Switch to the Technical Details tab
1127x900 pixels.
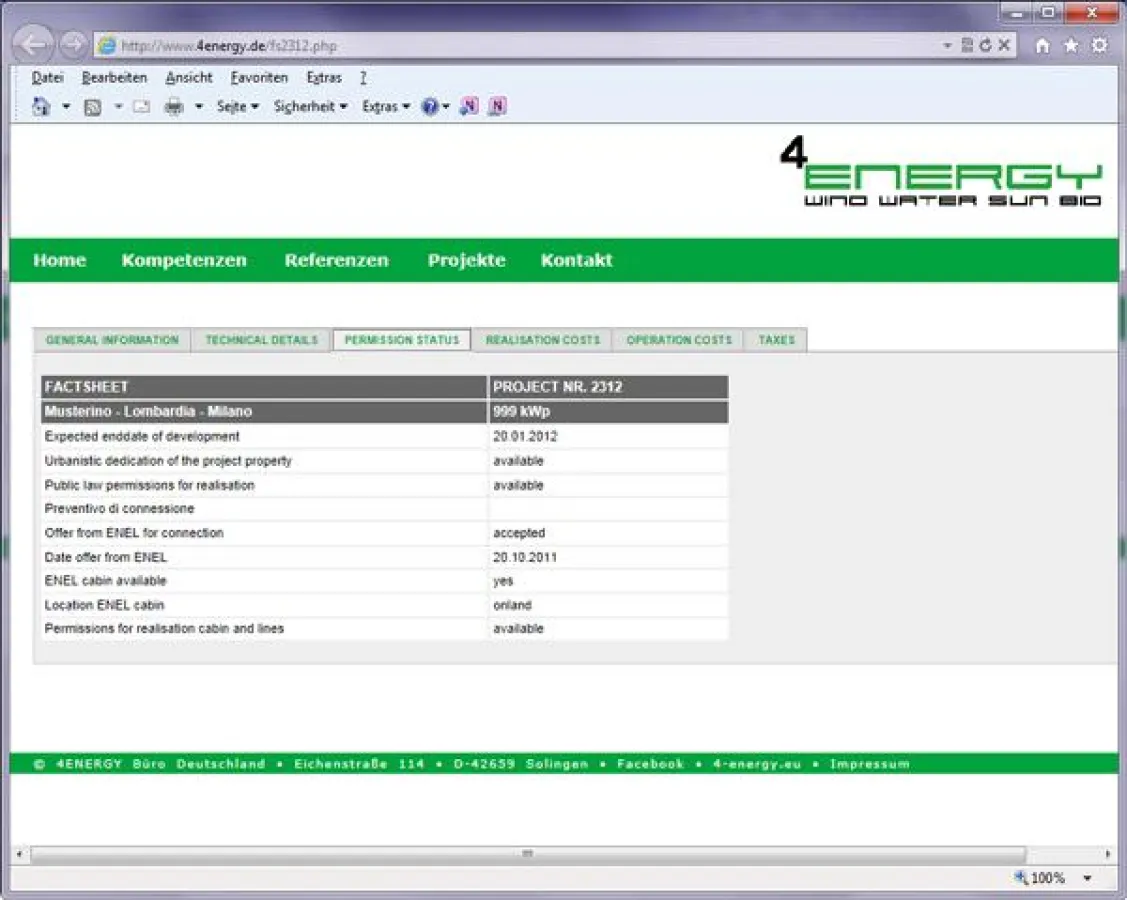[261, 340]
